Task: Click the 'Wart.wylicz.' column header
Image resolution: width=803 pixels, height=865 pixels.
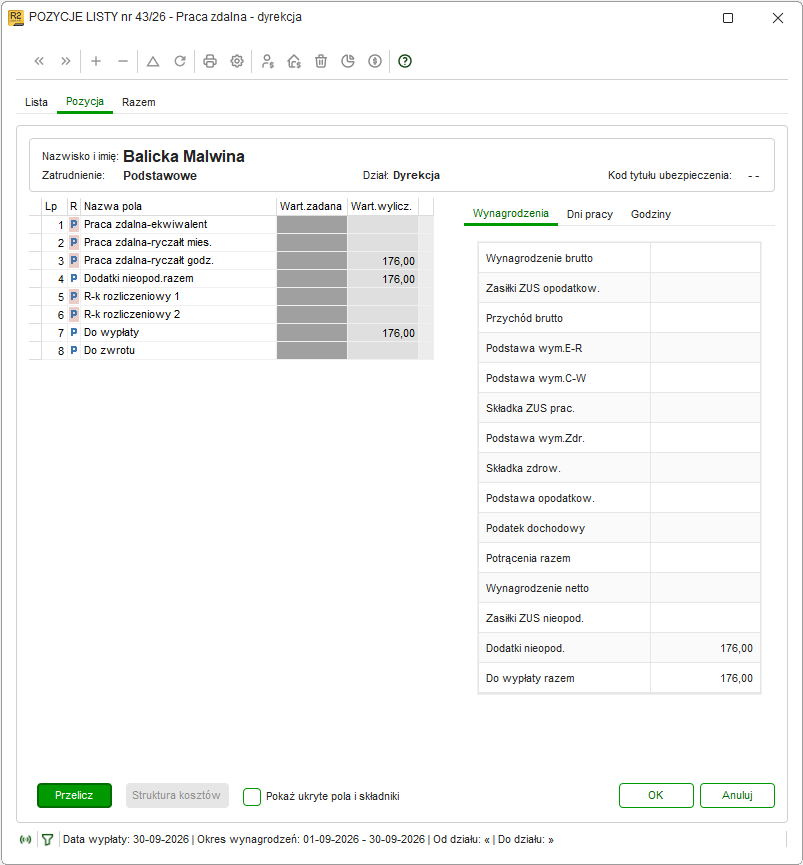Action: (x=382, y=206)
